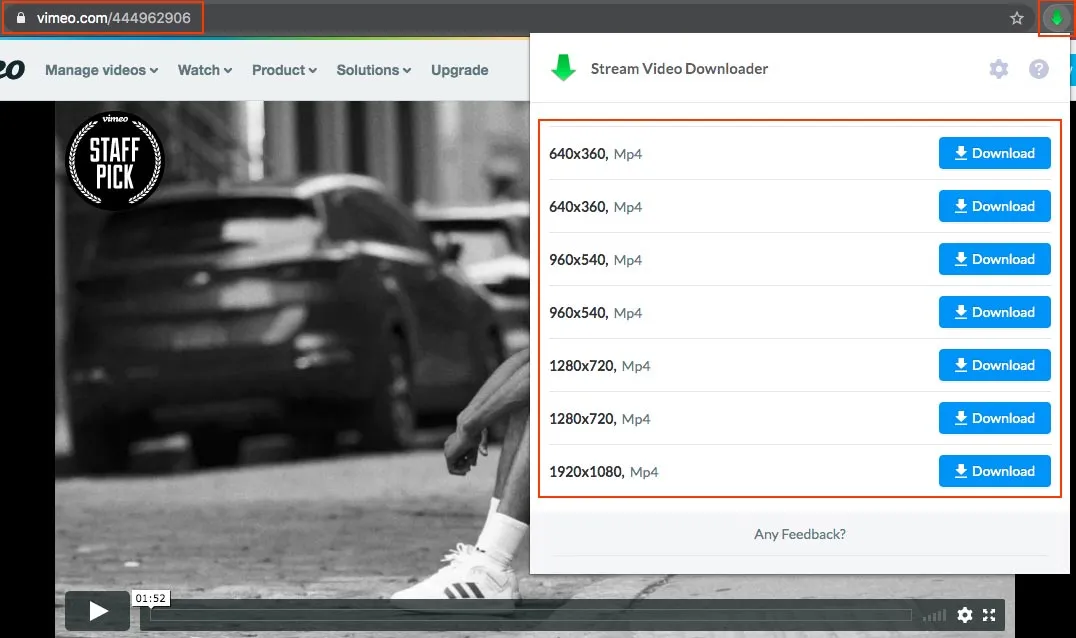The image size is (1076, 638).
Task: Open the Stream Video Downloader extension icon
Action: click(x=1056, y=17)
